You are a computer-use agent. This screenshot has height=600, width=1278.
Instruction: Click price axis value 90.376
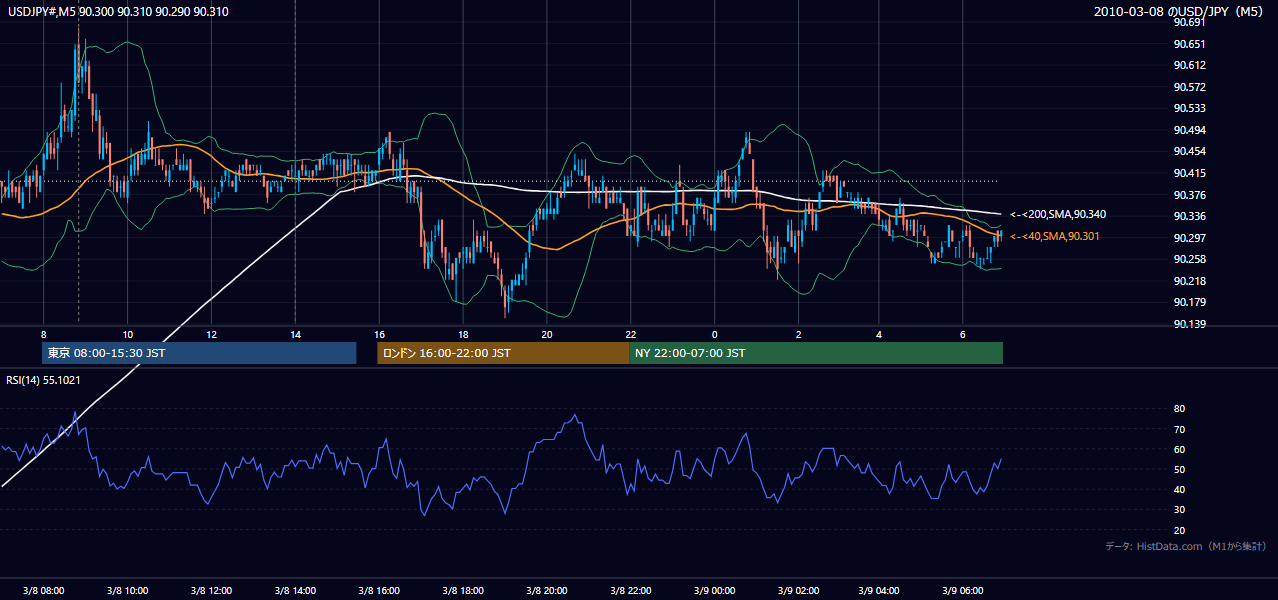point(1189,195)
